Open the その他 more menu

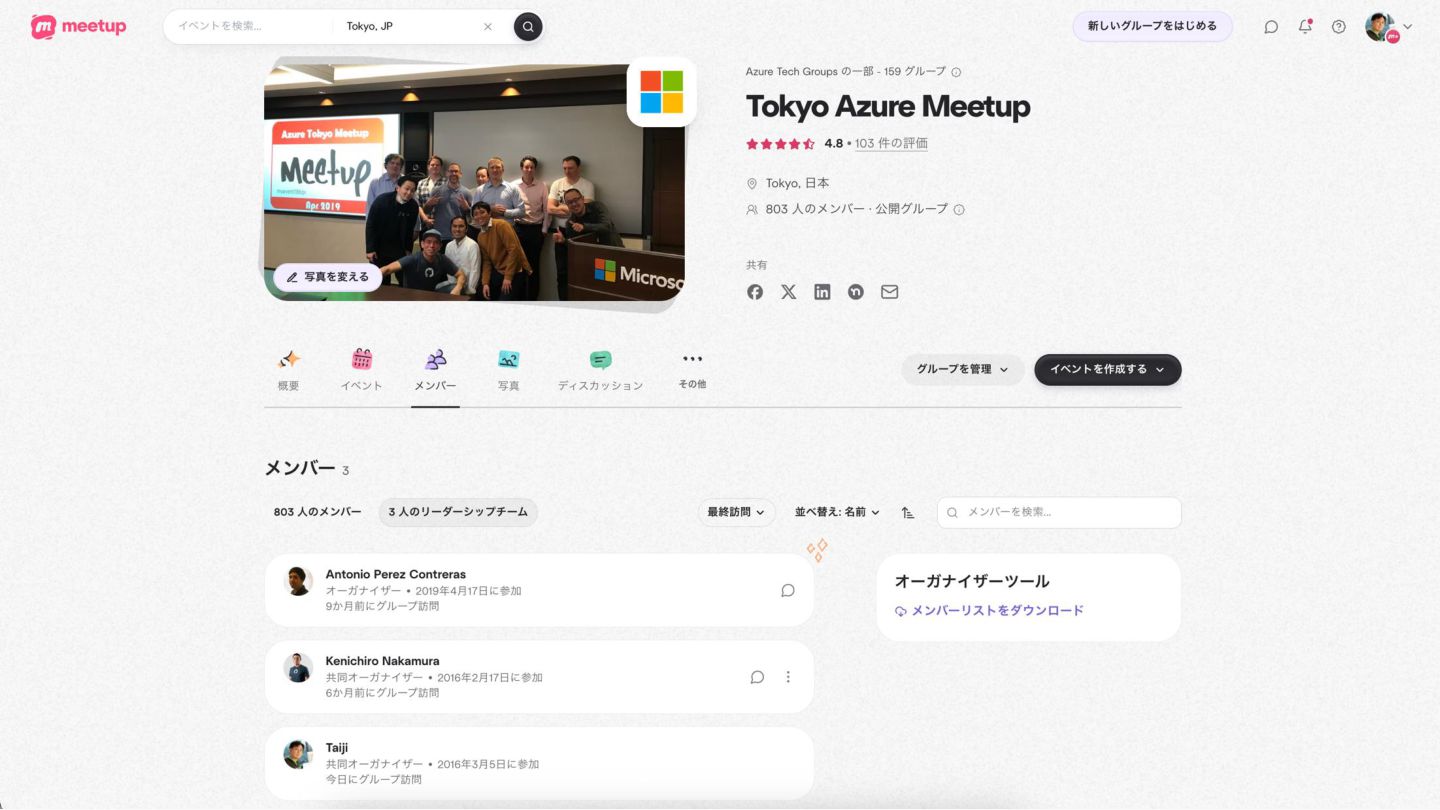pyautogui.click(x=692, y=370)
